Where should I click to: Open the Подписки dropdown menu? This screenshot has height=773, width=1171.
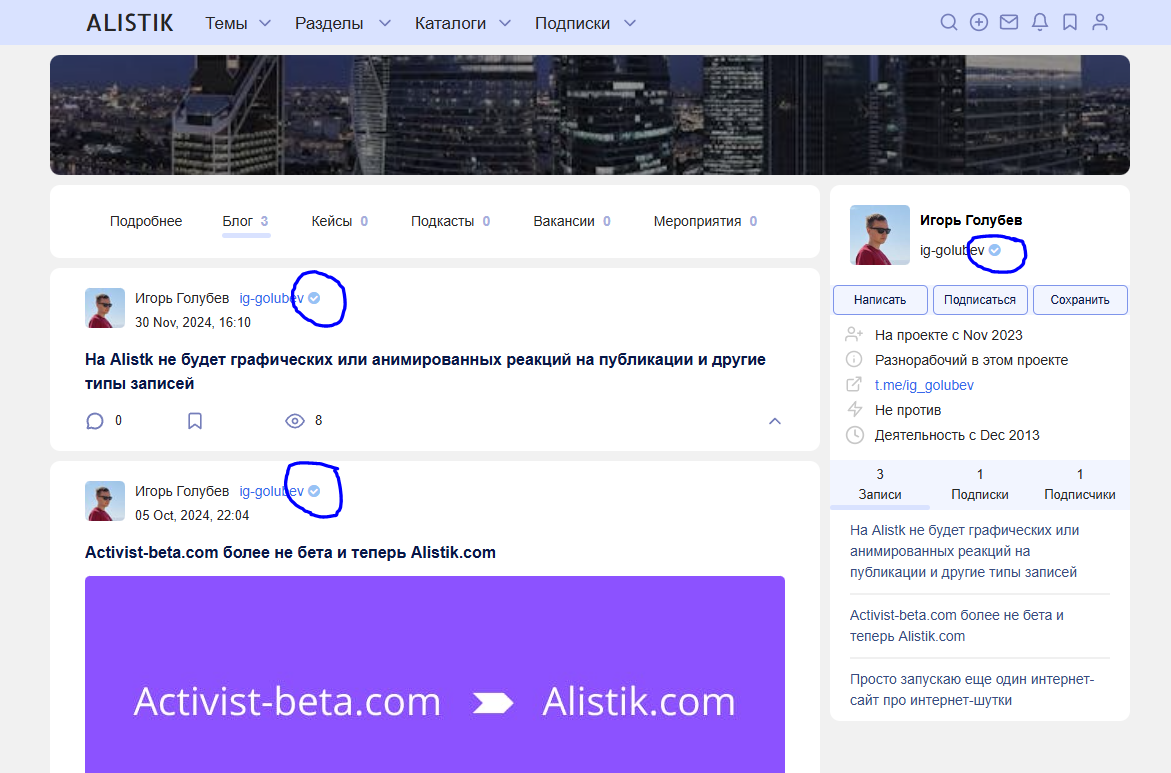[x=585, y=23]
